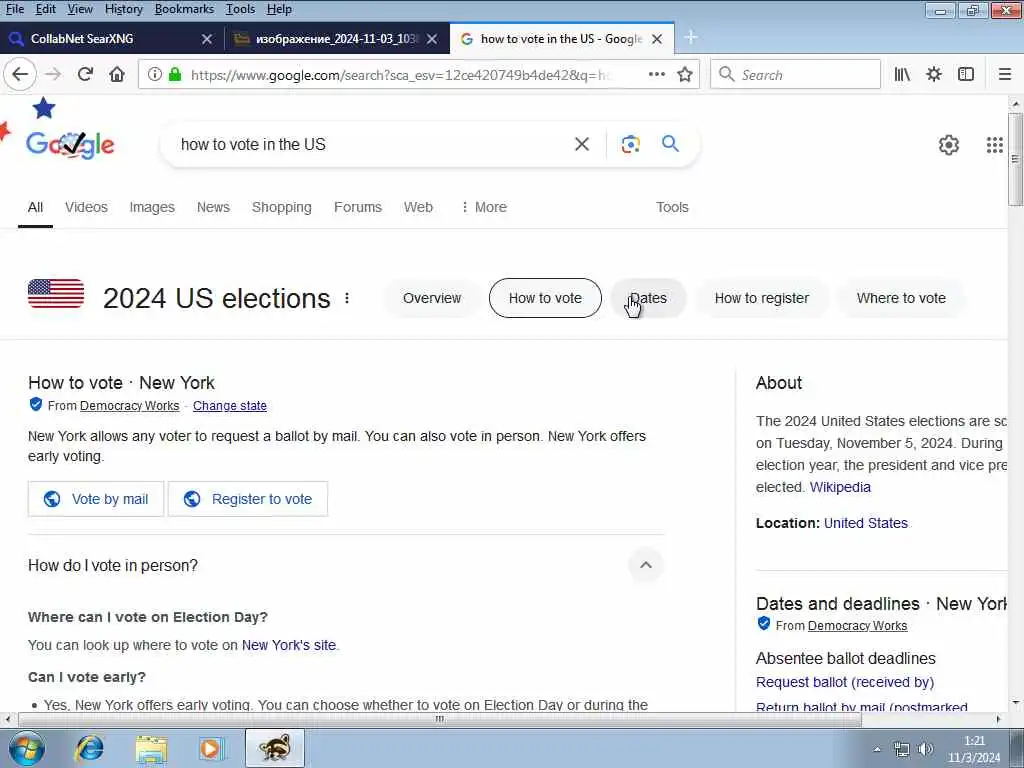The height and width of the screenshot is (768, 1024).
Task: Collapse the 'How do I vote in person?' section
Action: 645,565
